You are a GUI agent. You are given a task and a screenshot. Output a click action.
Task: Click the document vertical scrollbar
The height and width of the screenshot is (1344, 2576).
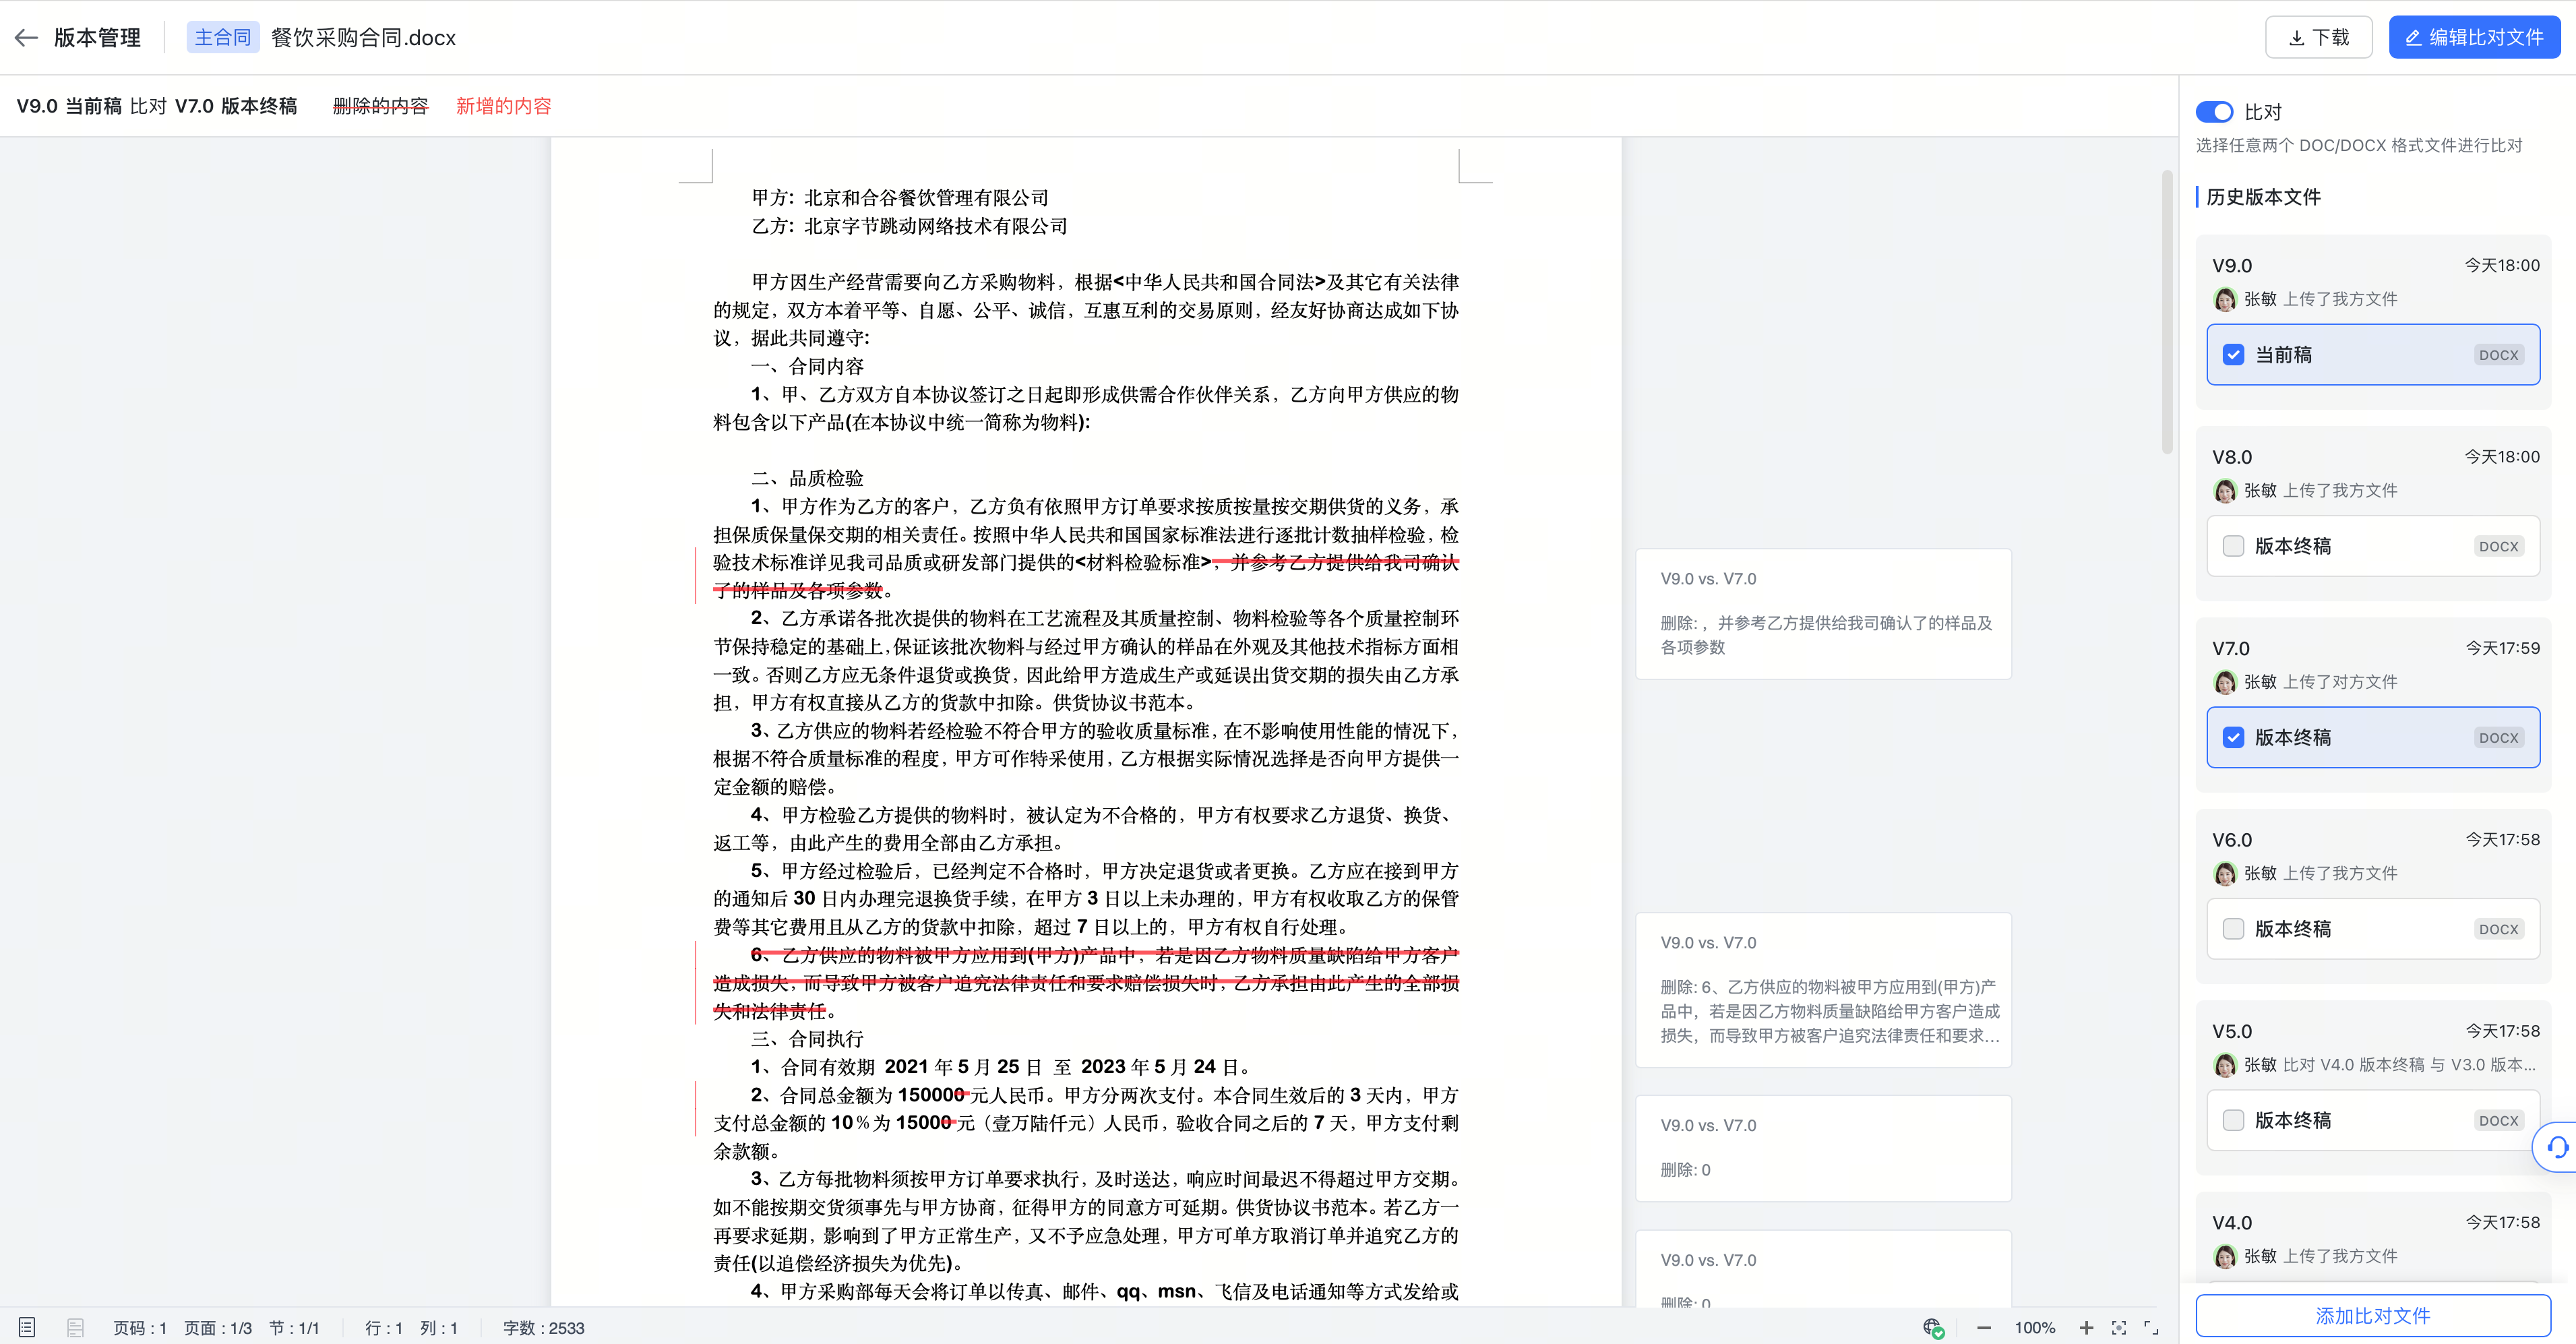pyautogui.click(x=2166, y=312)
